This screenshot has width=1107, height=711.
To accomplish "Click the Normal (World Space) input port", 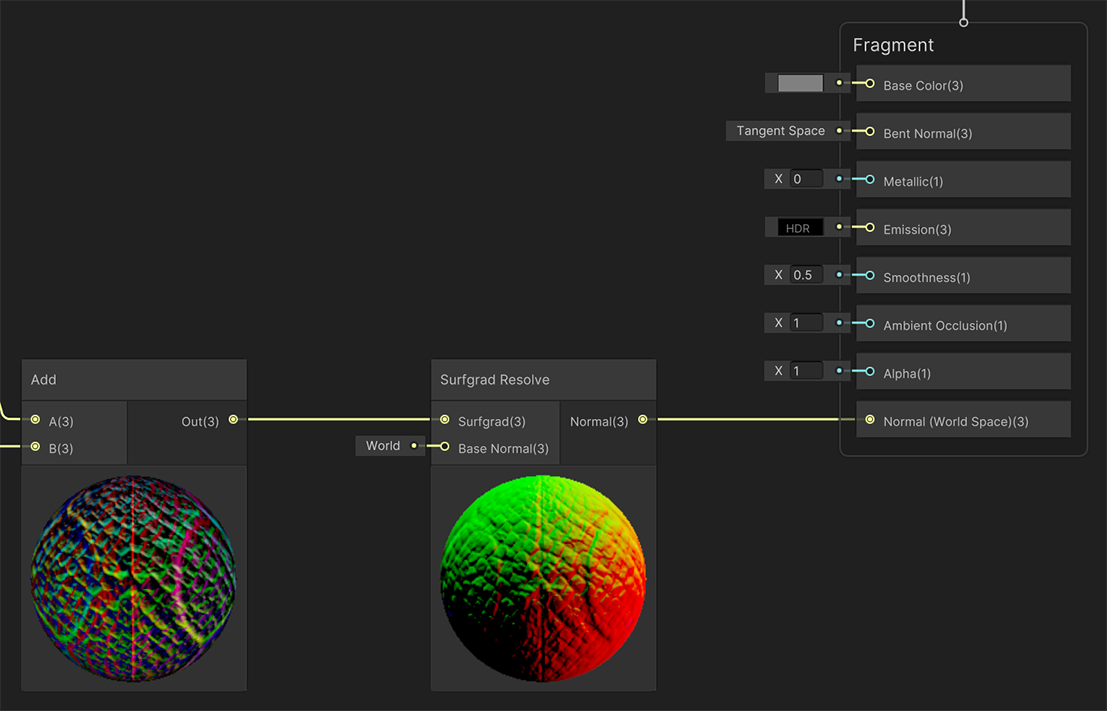I will click(870, 420).
